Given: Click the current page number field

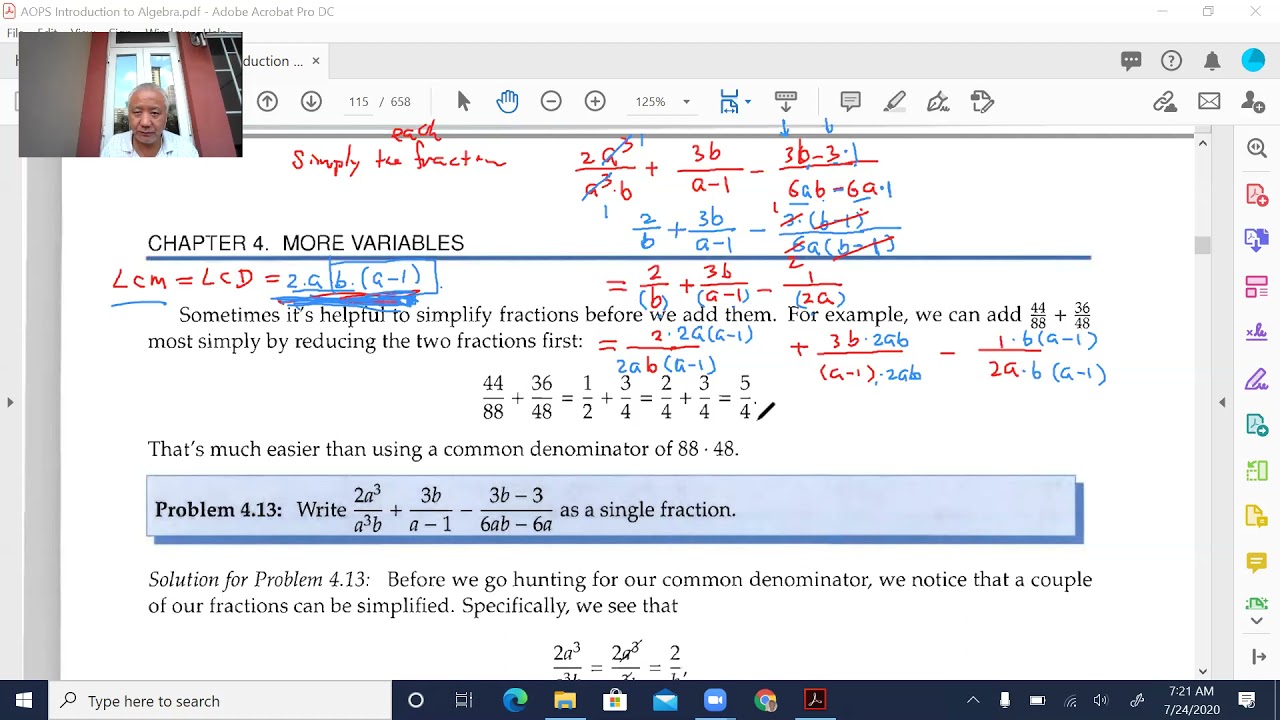Looking at the screenshot, I should tap(359, 101).
